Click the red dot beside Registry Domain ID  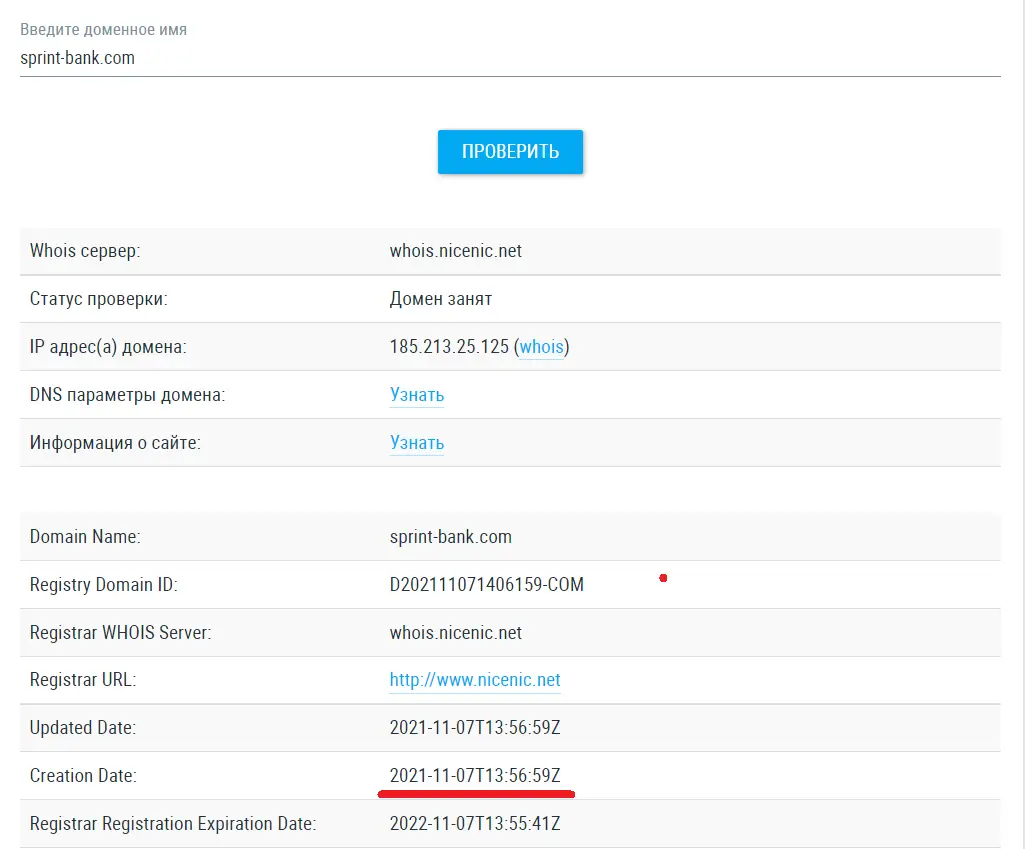pyautogui.click(x=663, y=577)
